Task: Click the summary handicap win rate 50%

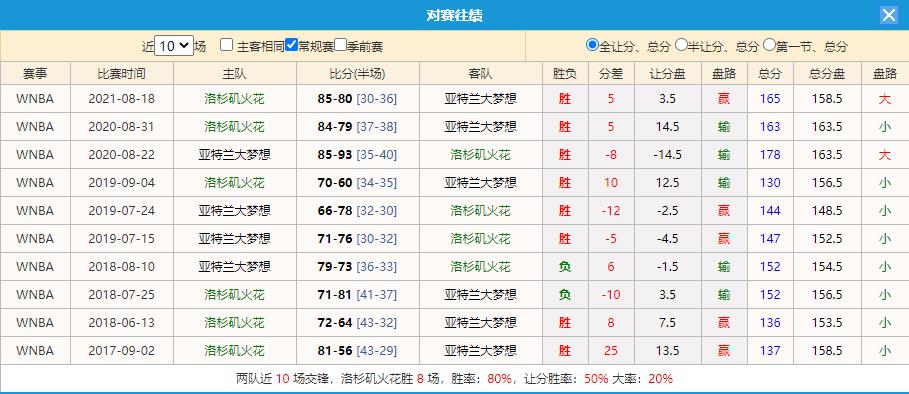Action: (x=597, y=379)
